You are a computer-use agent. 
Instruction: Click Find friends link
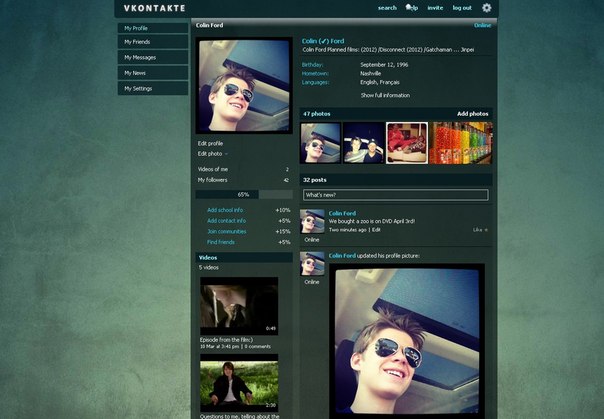[x=221, y=242]
